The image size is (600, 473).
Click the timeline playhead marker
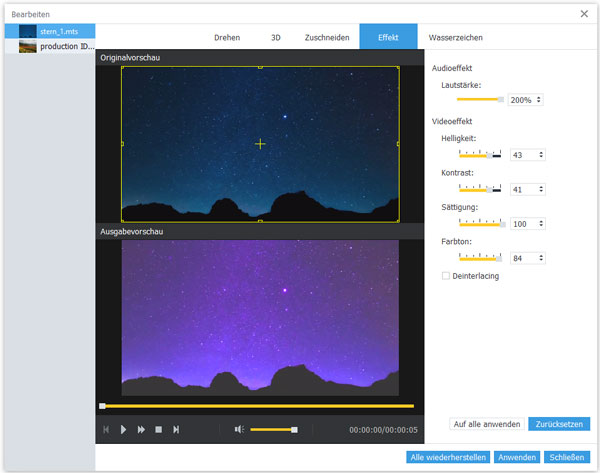pyautogui.click(x=102, y=406)
